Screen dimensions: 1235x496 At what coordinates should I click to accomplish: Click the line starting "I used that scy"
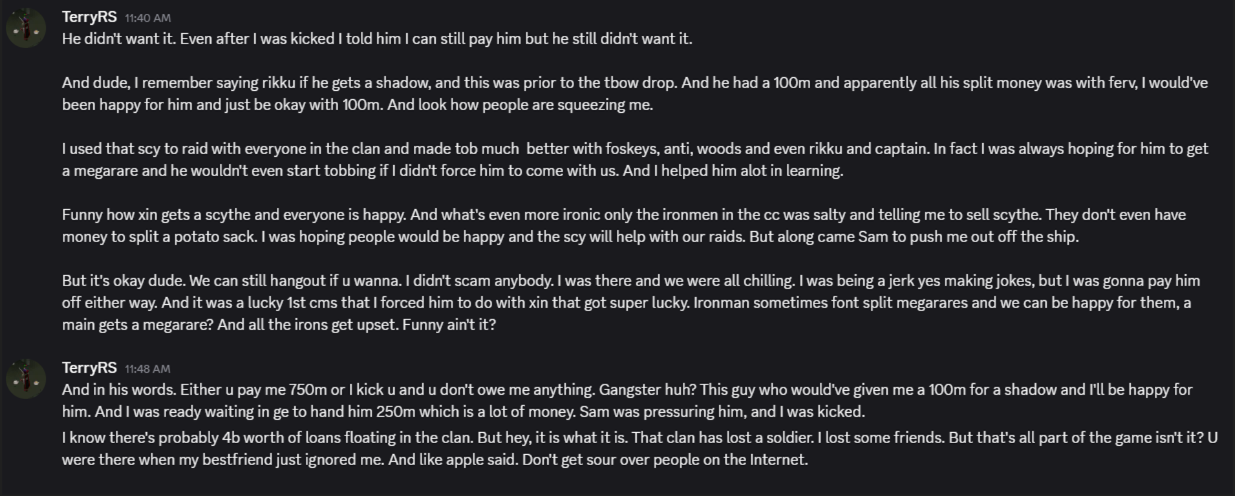click(x=635, y=149)
